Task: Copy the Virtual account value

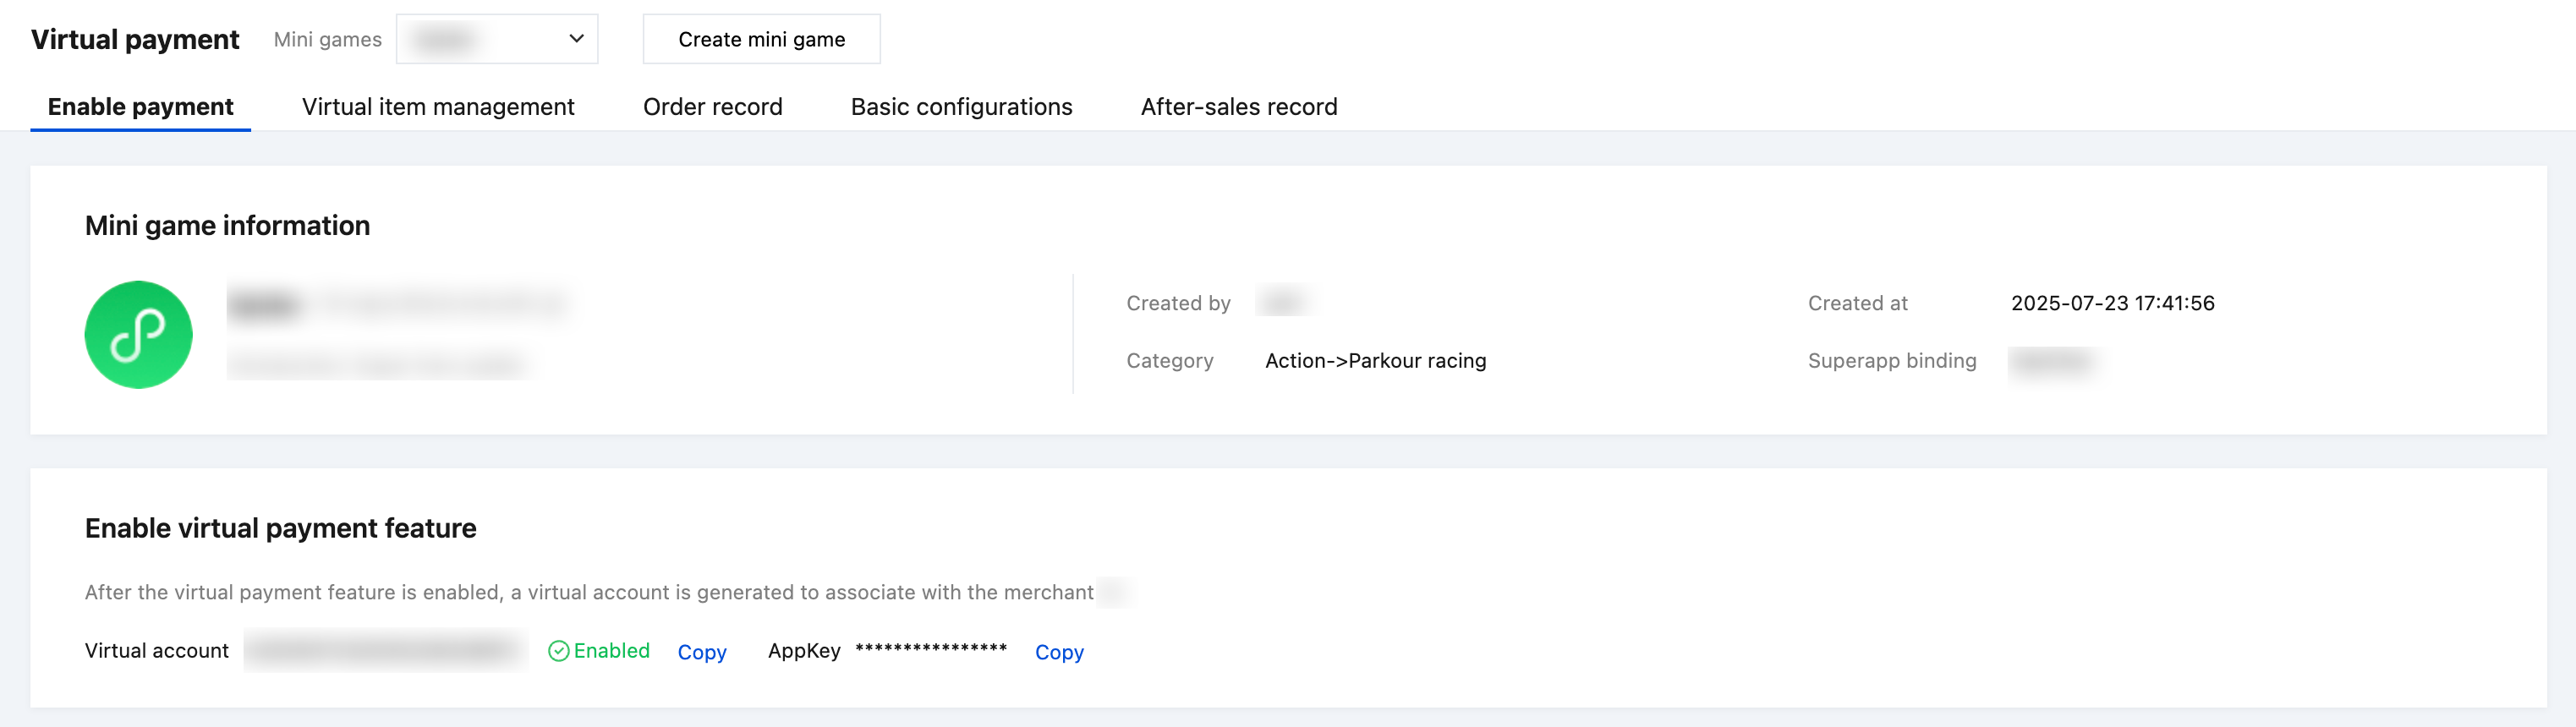Action: [x=701, y=652]
